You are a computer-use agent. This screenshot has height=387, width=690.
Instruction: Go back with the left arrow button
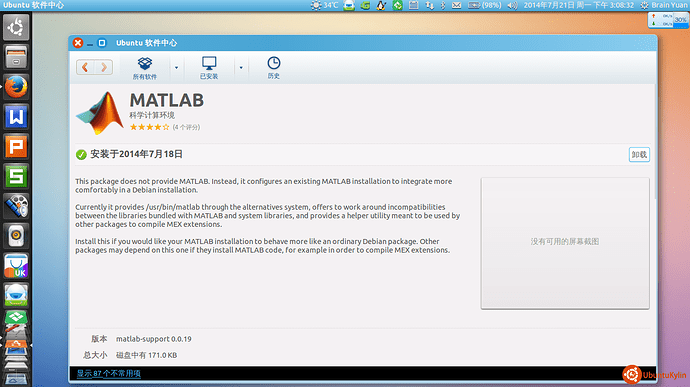coord(85,67)
